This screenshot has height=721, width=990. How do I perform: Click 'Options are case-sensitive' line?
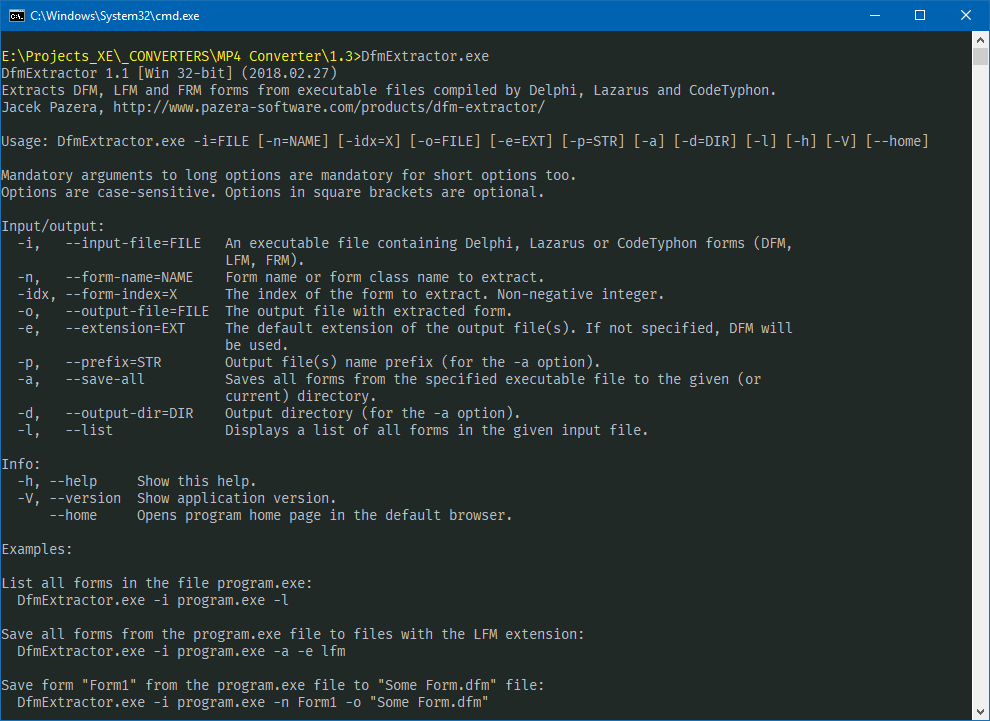click(x=273, y=193)
